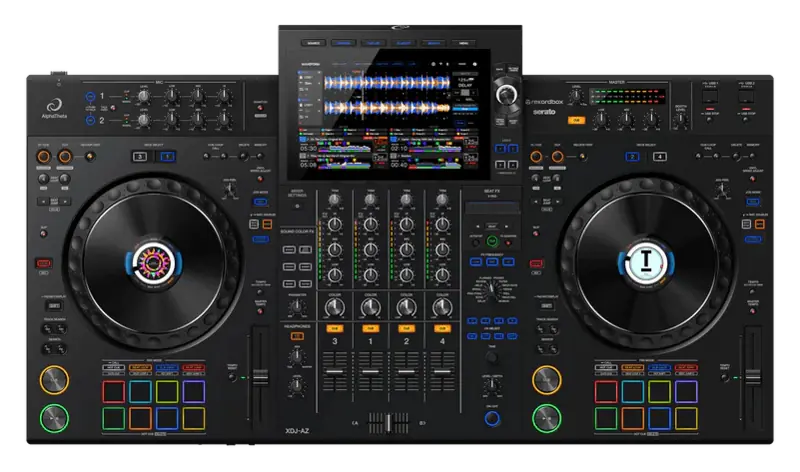Screen dimensions: 800x472
Task: Toggle Beat FX ON/OFF blue button
Action: coord(492,418)
